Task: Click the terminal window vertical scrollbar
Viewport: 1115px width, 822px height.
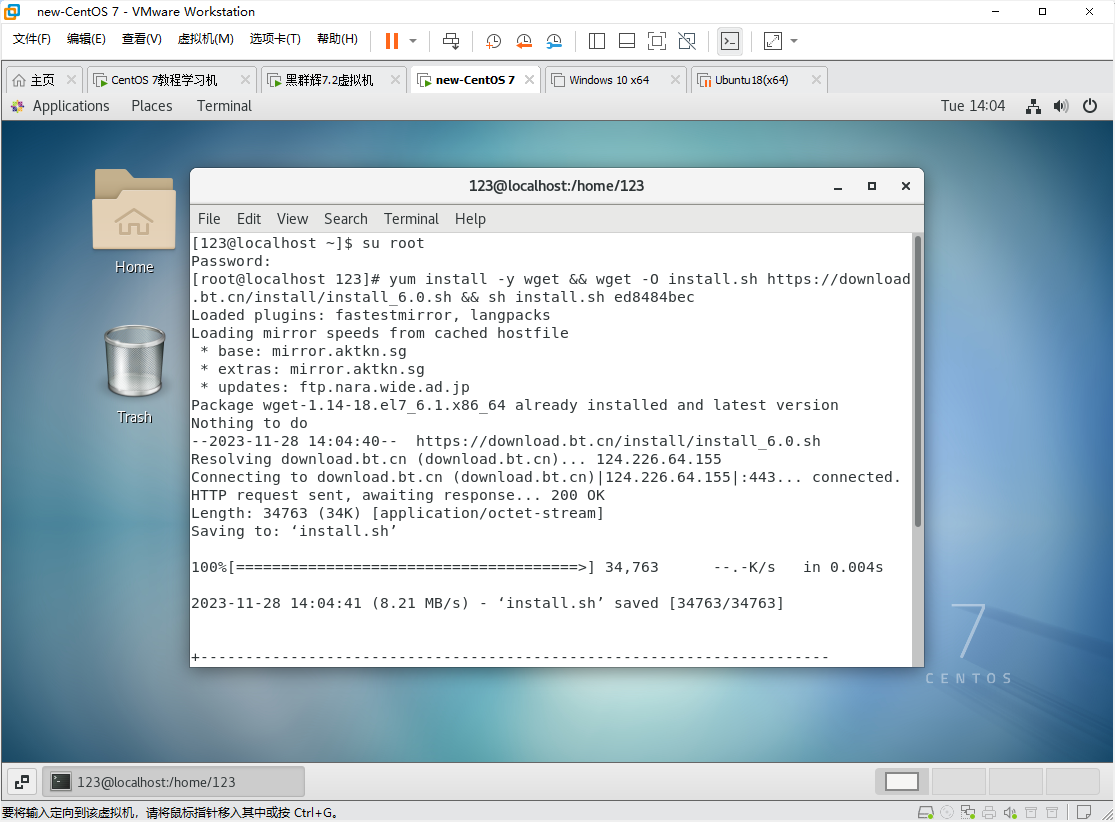Action: coord(917,383)
